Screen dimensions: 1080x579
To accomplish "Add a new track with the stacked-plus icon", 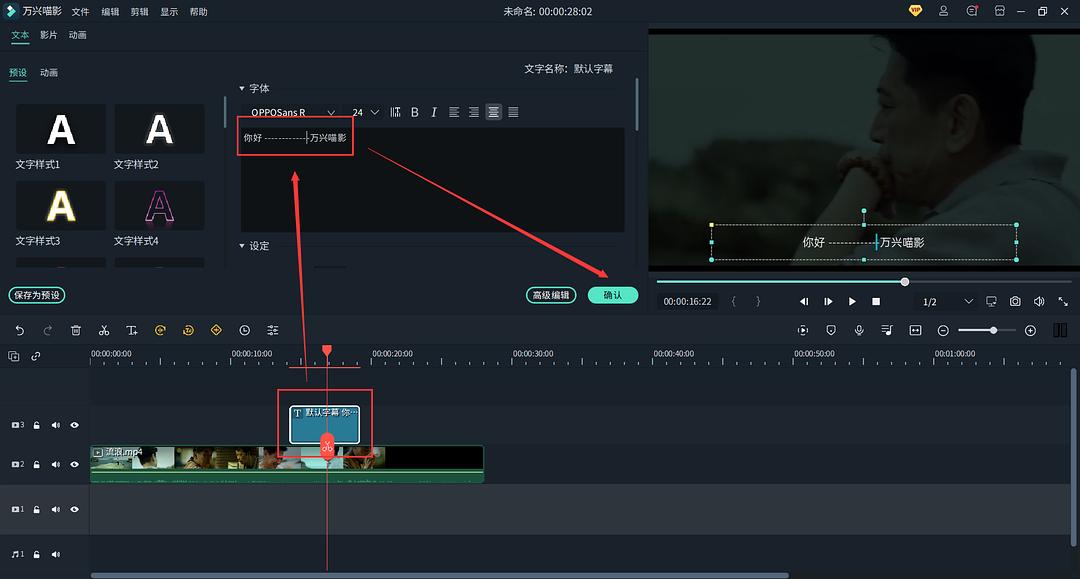I will 14,356.
